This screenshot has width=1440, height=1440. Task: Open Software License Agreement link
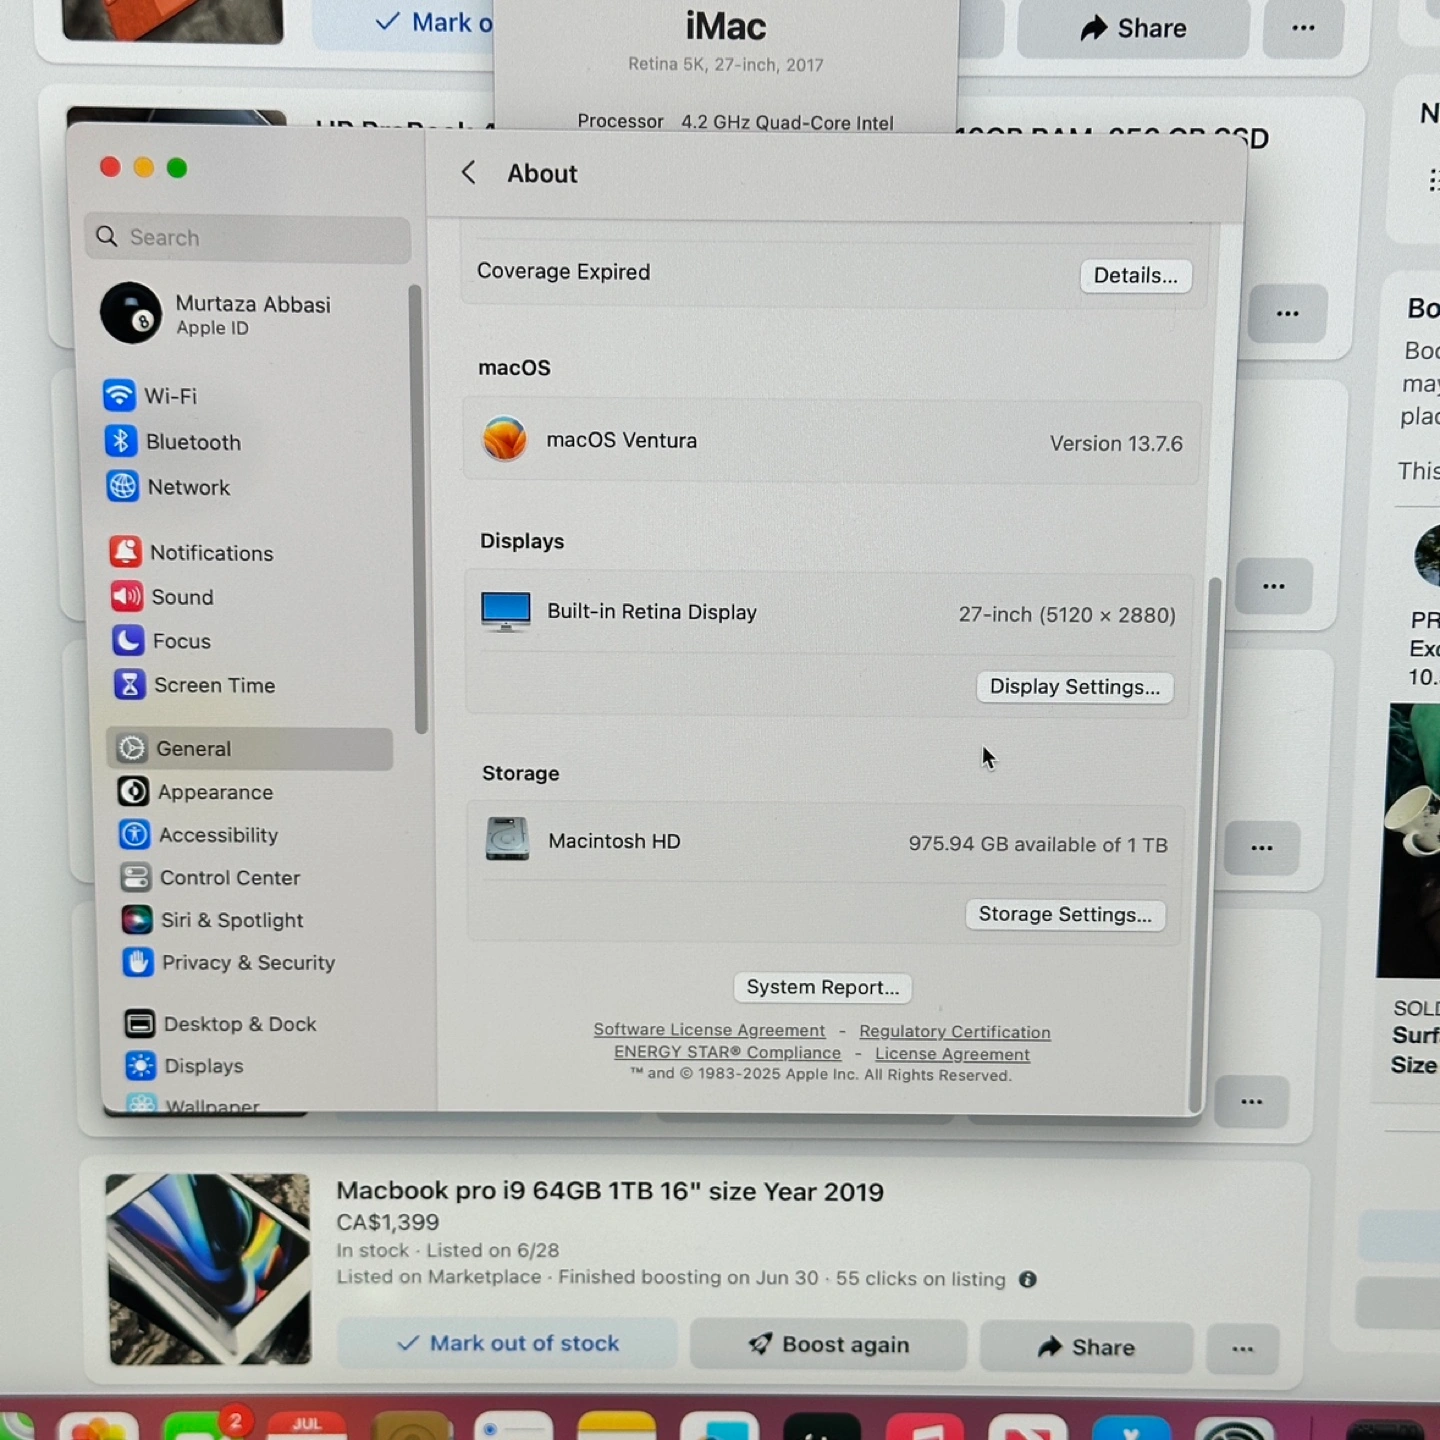[709, 1030]
